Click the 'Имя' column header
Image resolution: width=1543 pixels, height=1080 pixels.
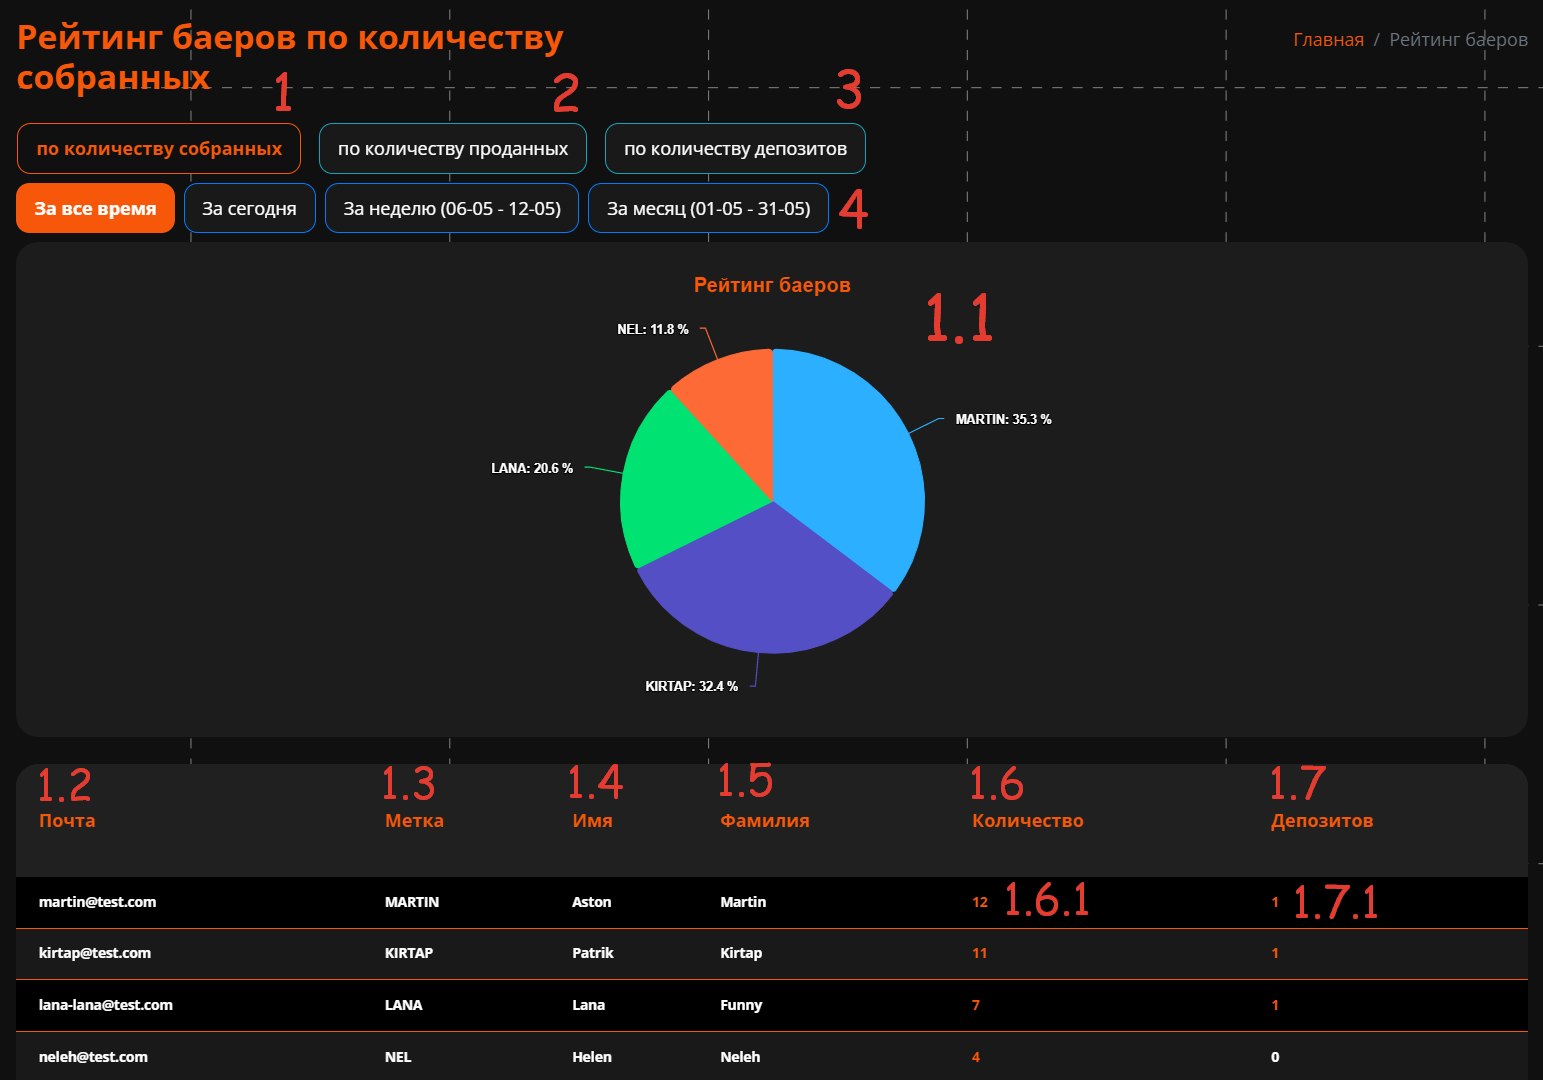point(592,820)
